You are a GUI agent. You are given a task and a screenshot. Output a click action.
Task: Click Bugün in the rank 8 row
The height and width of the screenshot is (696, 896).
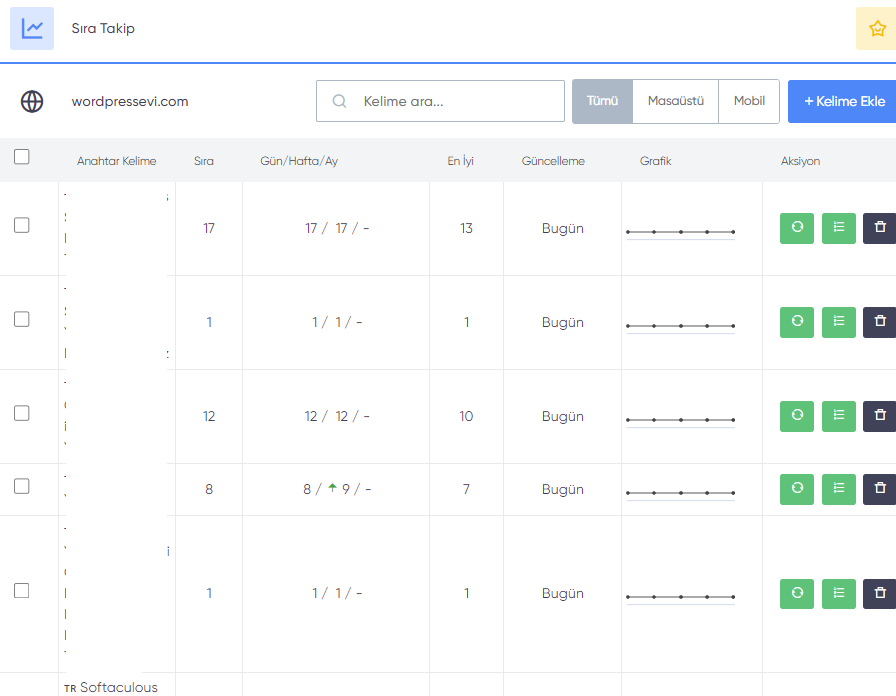[563, 490]
